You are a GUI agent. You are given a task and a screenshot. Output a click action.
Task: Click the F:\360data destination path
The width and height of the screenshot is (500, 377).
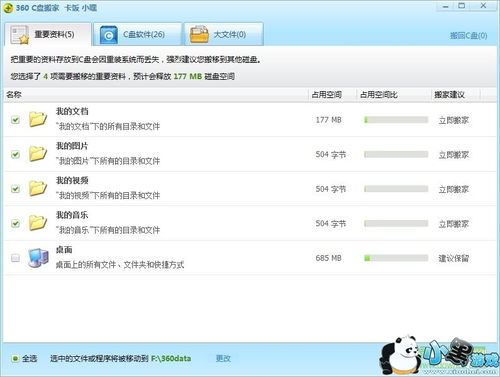coord(171,359)
